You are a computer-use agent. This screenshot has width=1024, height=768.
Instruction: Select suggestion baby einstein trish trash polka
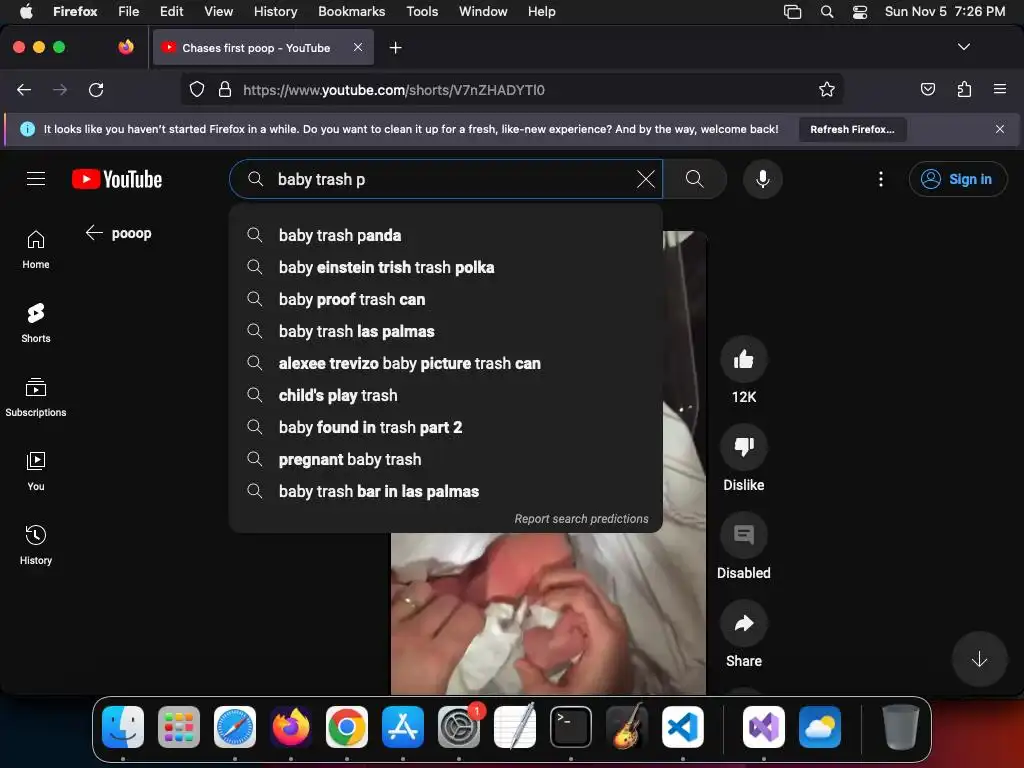(x=446, y=267)
